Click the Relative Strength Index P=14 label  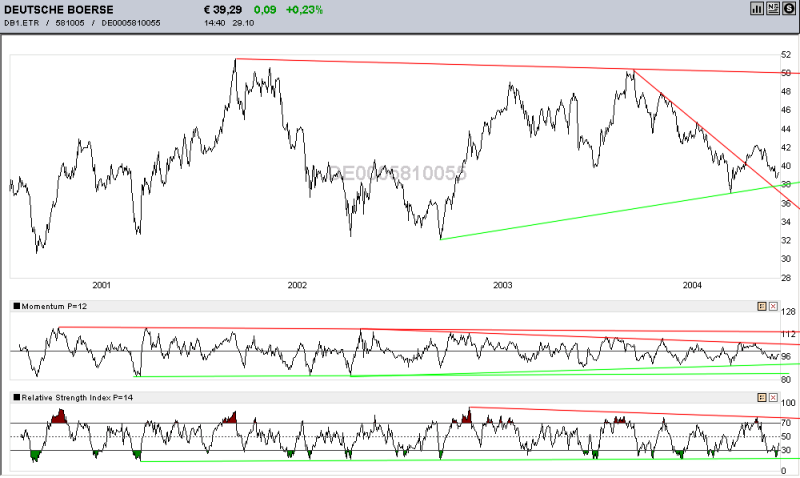77,397
